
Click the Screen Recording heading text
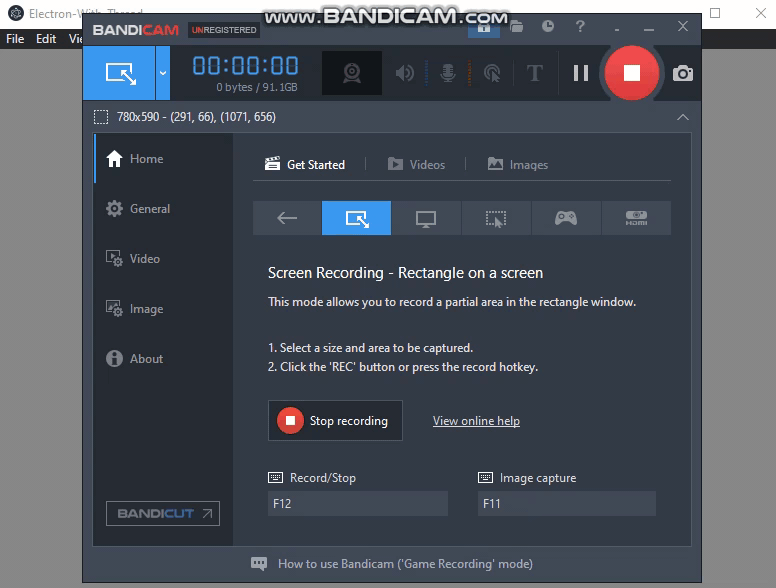tap(405, 273)
